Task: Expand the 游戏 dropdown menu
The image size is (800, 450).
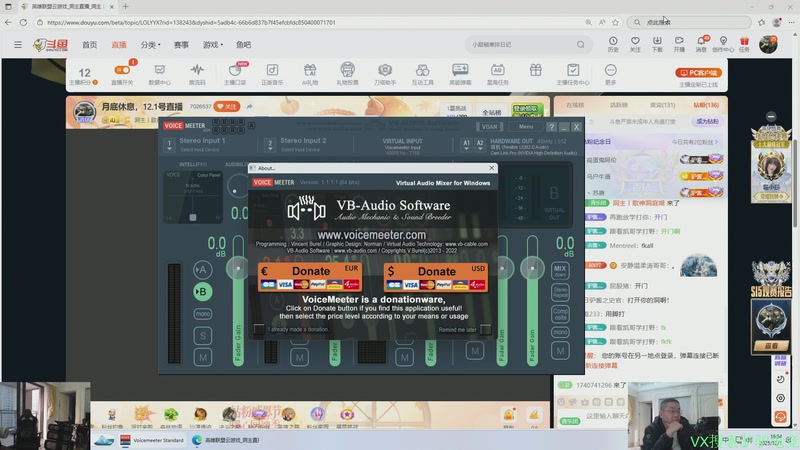Action: 212,45
